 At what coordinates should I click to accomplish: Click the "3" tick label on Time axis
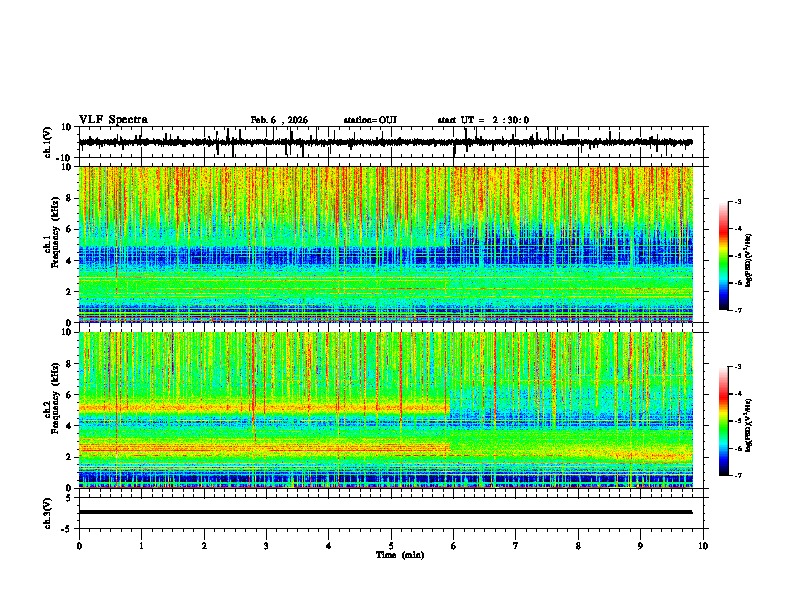[x=266, y=546]
